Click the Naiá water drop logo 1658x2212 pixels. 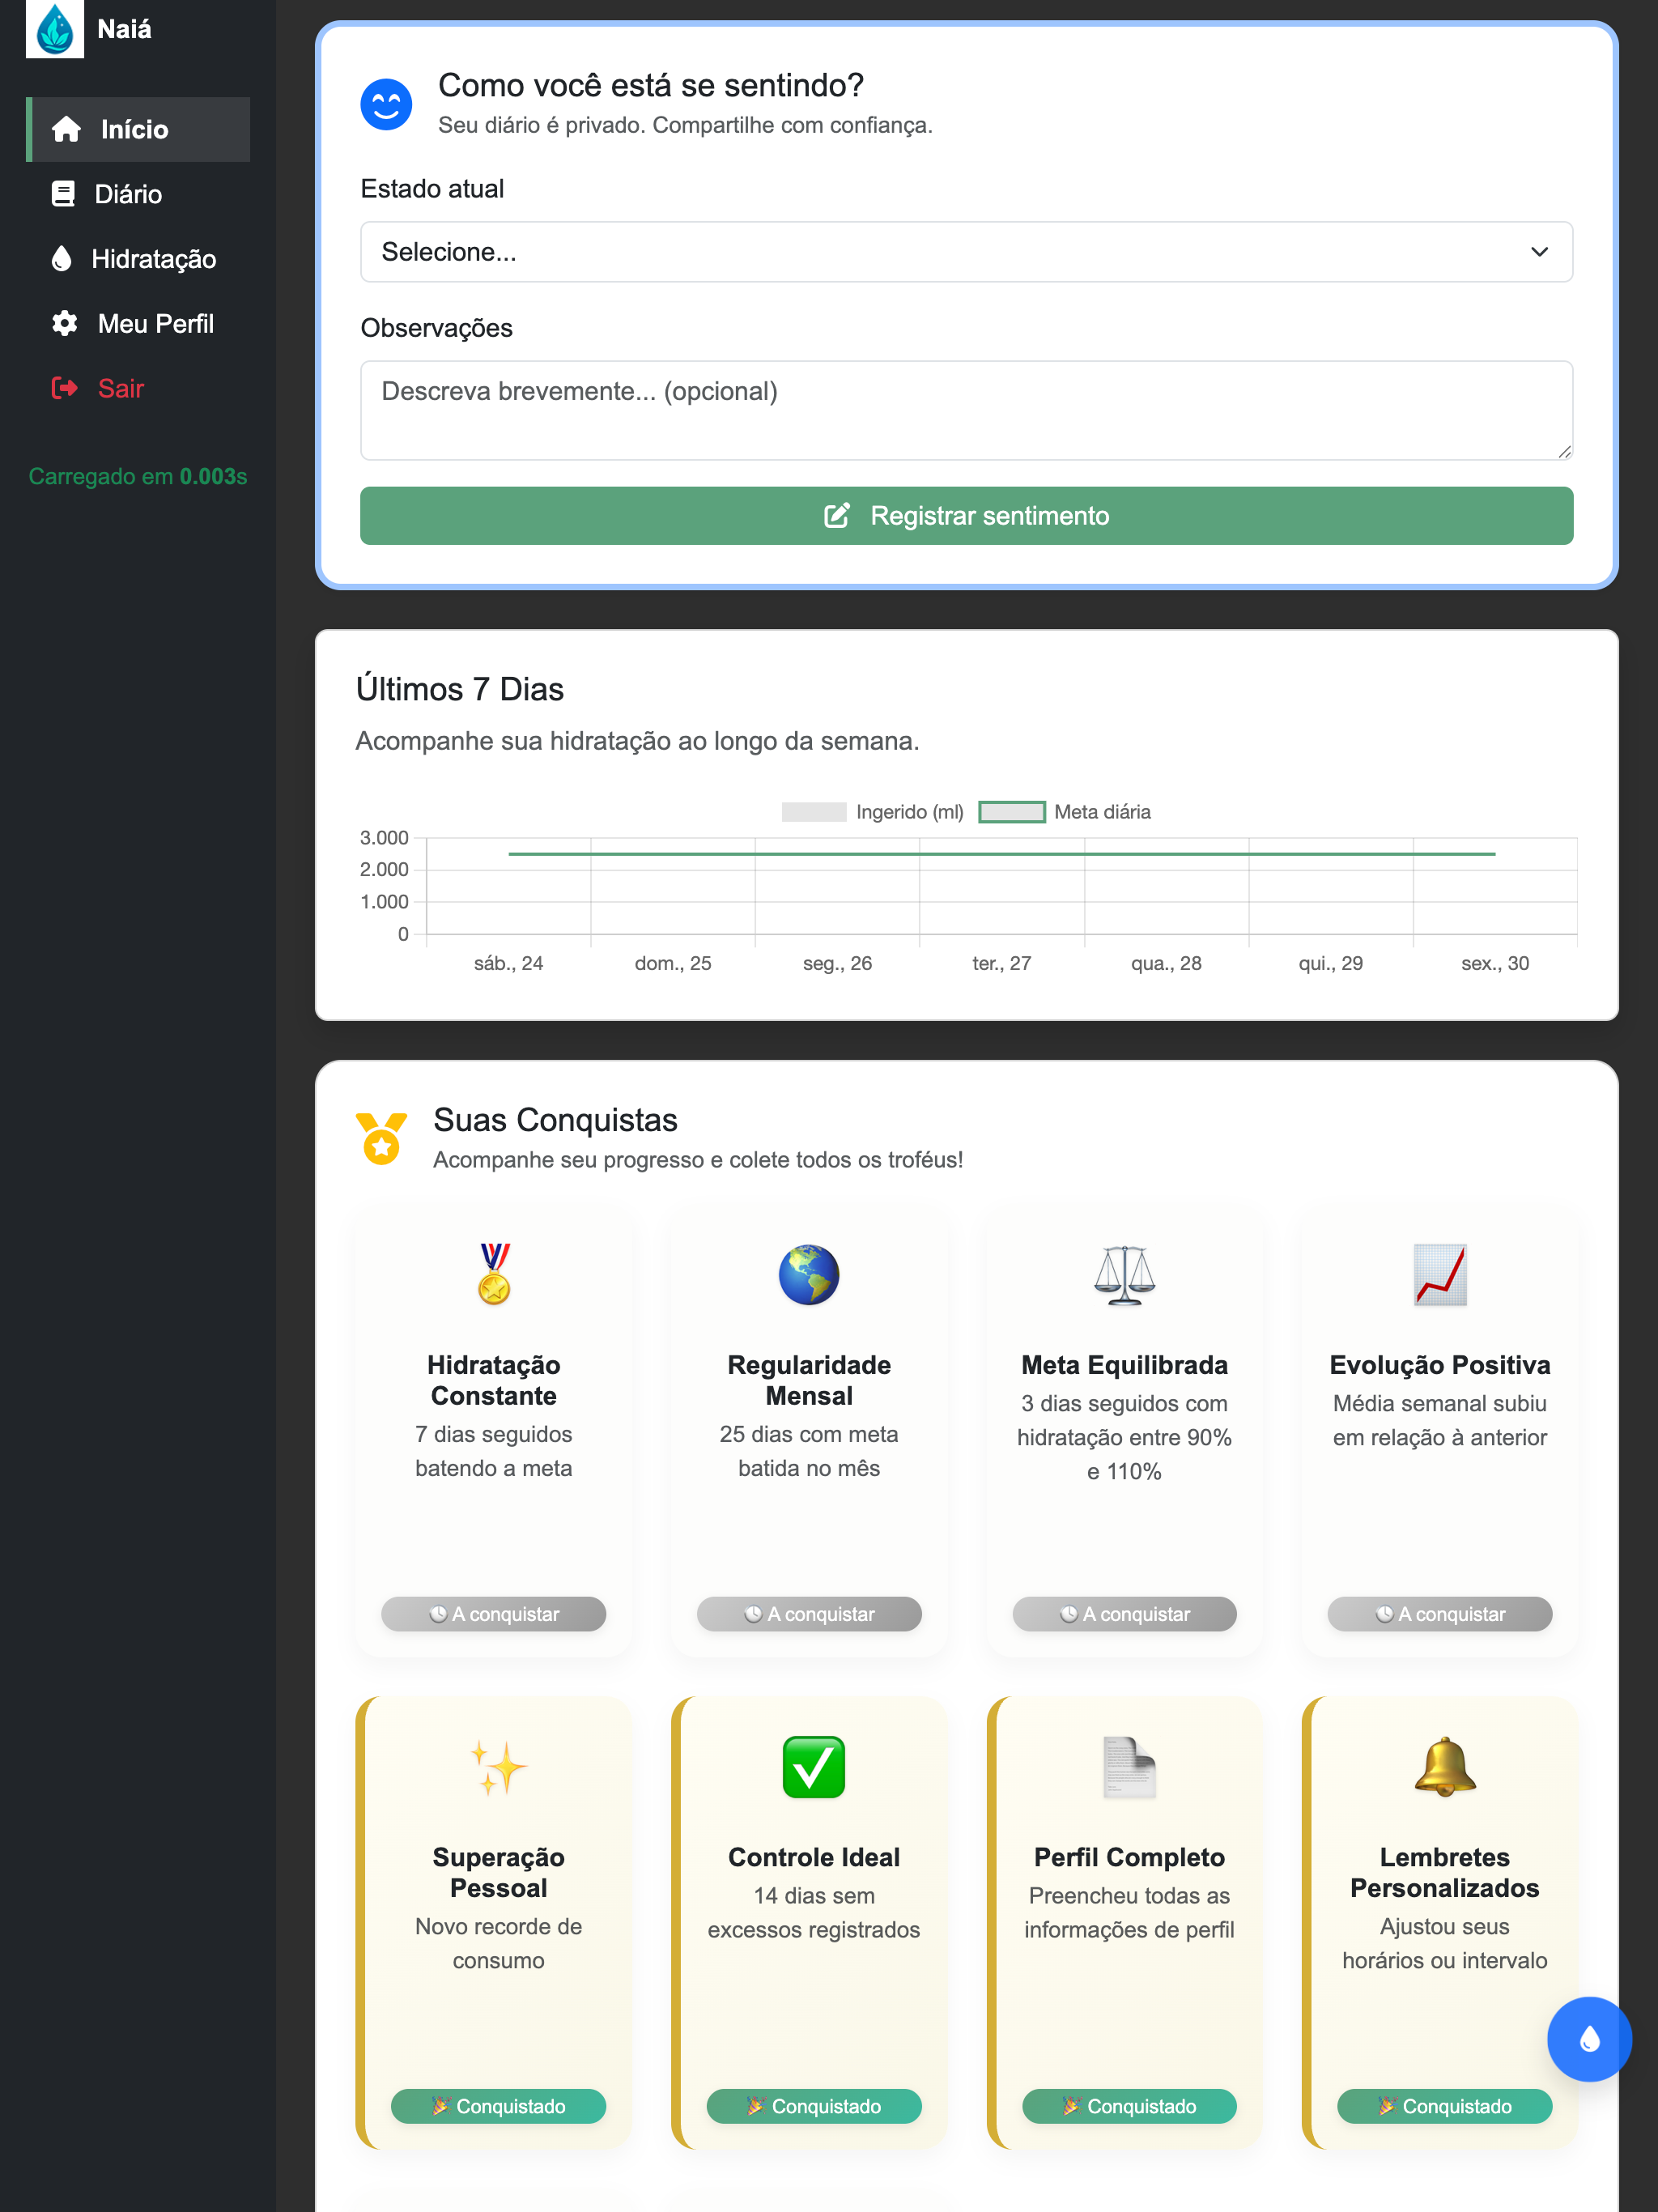click(x=54, y=28)
